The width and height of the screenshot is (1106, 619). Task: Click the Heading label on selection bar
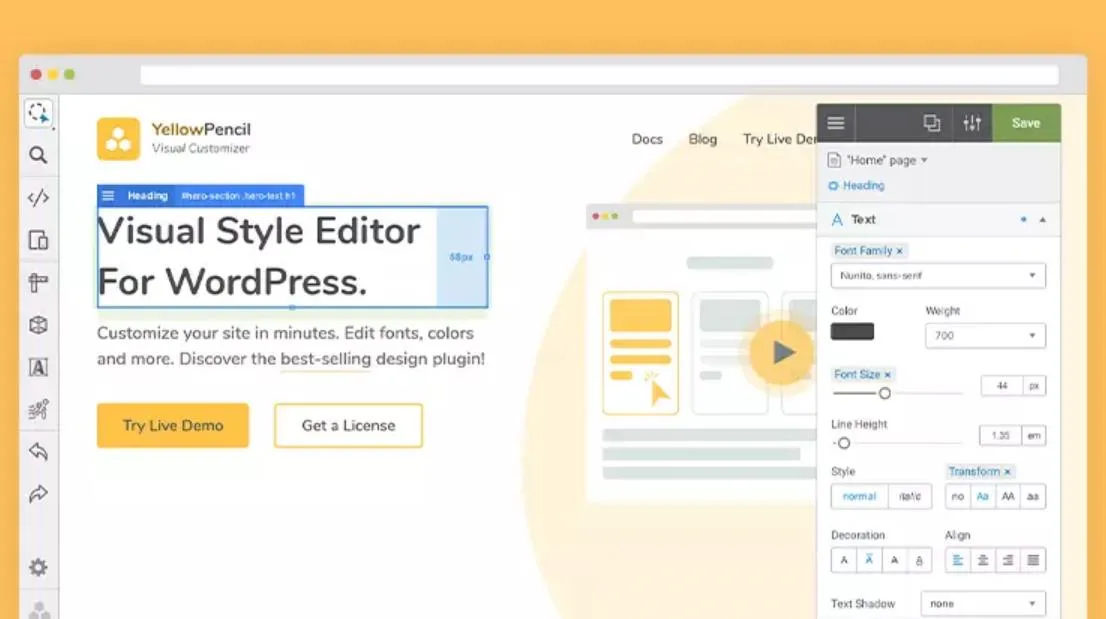pos(147,196)
